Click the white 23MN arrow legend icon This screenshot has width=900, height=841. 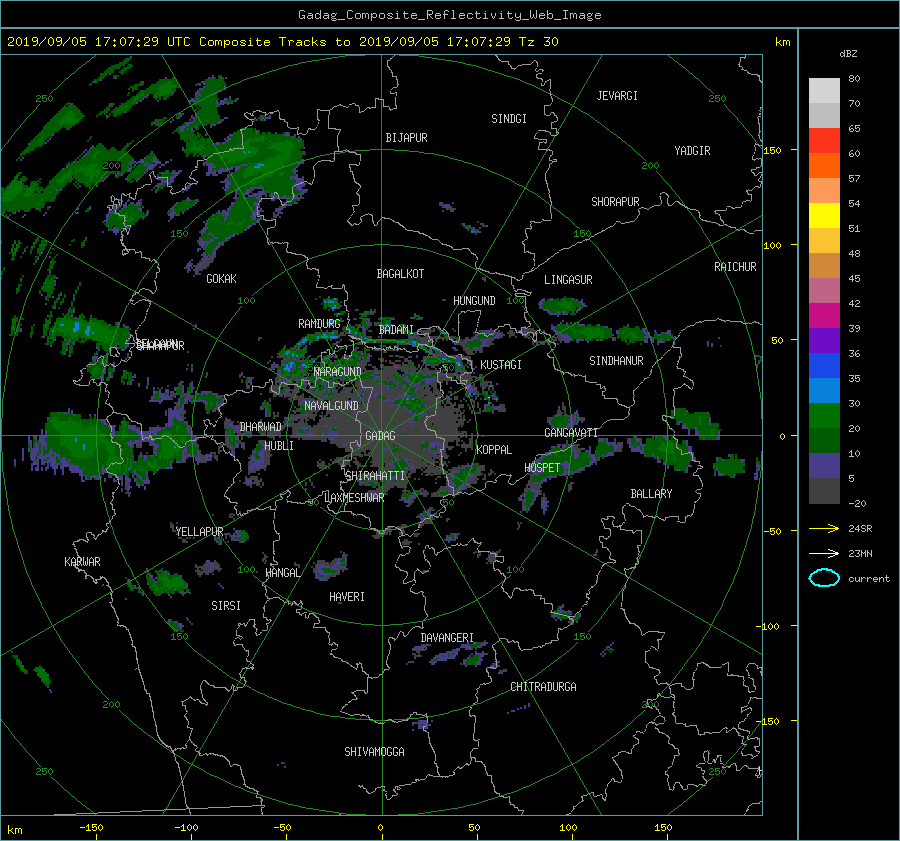(x=824, y=553)
